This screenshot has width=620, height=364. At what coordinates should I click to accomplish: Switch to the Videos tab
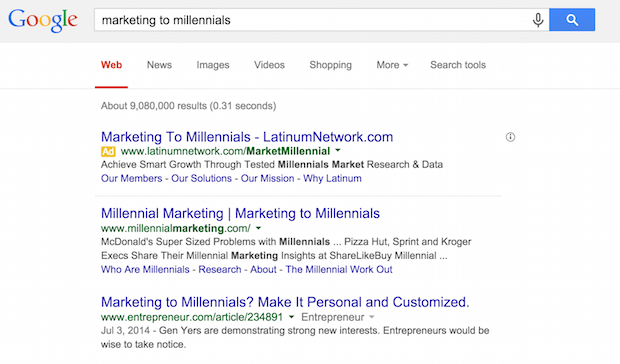click(x=269, y=65)
